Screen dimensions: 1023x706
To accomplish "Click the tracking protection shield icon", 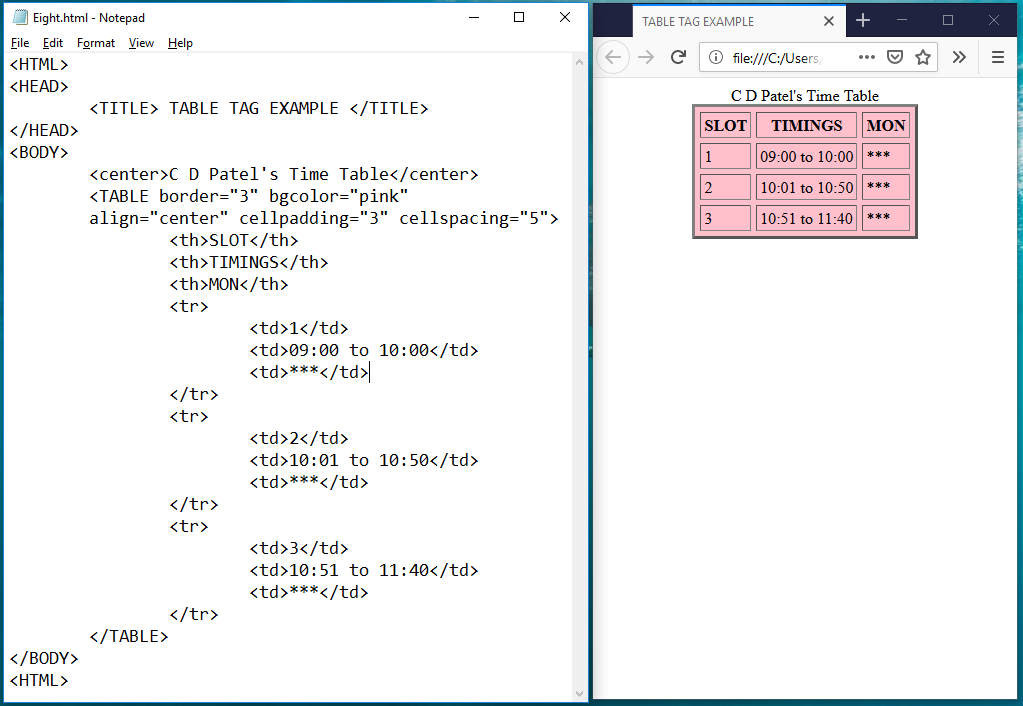I will [x=894, y=57].
